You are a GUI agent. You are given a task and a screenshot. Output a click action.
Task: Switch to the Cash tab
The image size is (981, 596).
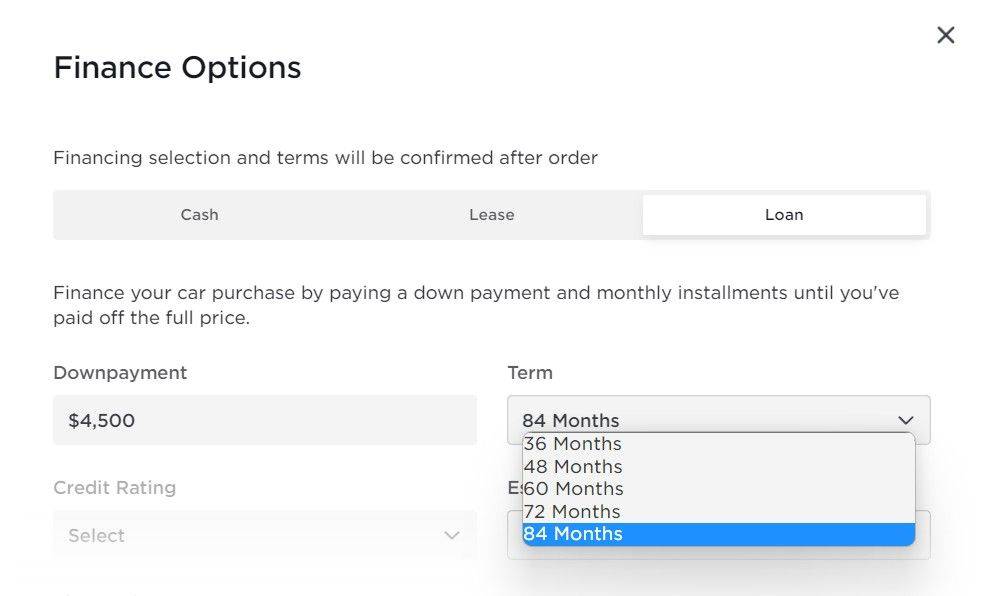[x=199, y=215]
